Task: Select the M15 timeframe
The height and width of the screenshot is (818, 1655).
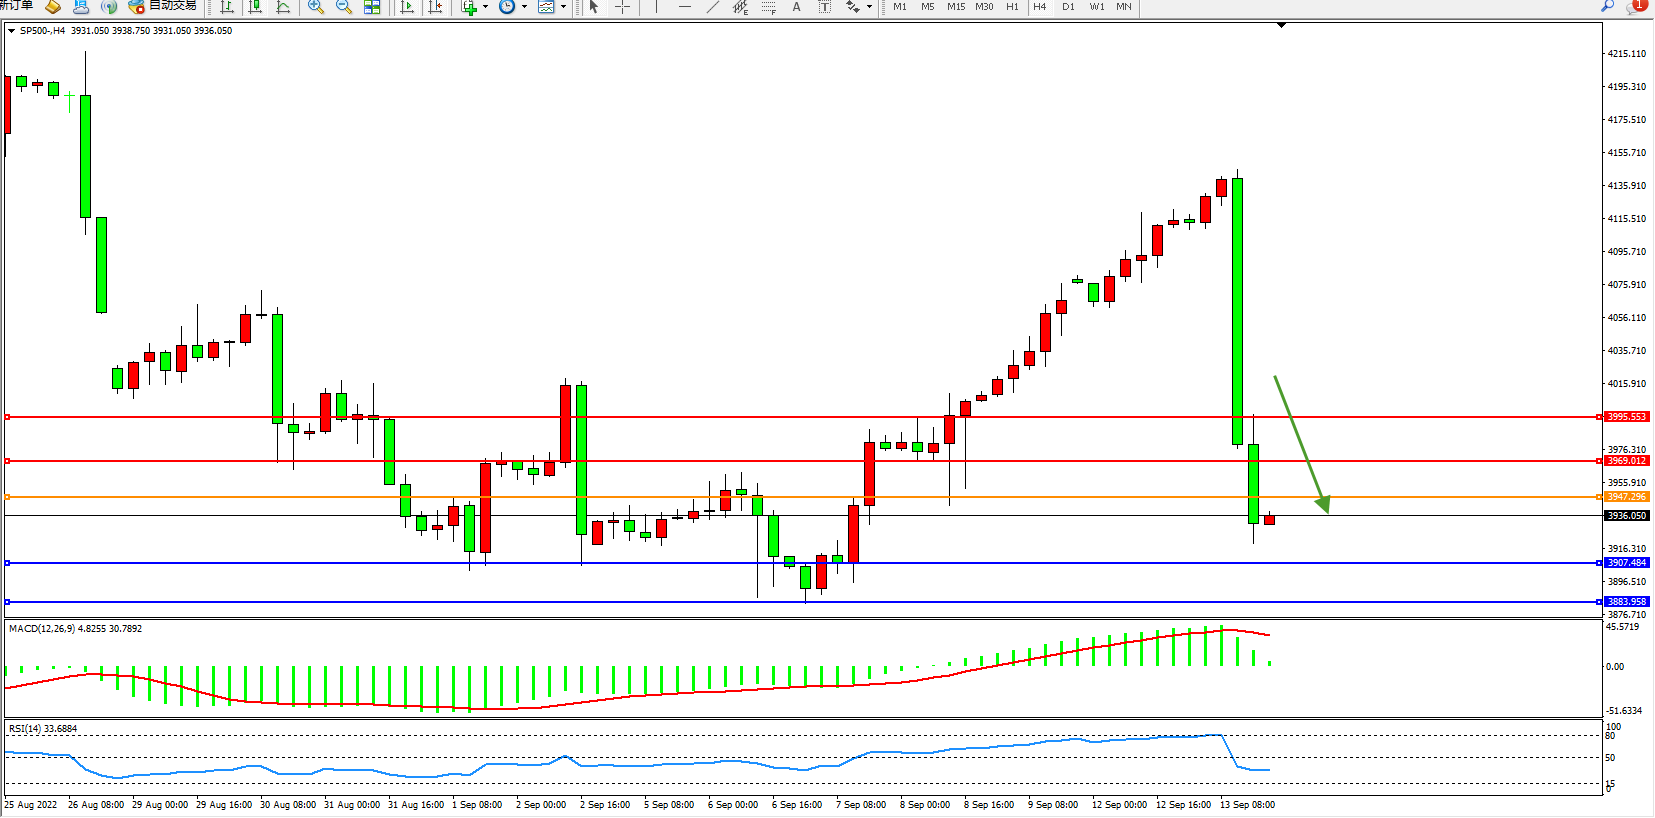Action: pos(956,7)
